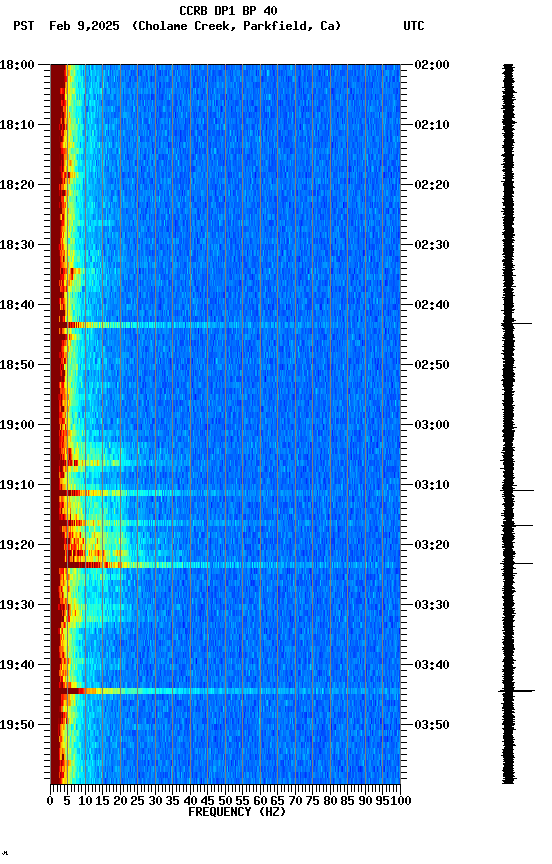Click the '03:30' UTC time label

[x=432, y=606]
